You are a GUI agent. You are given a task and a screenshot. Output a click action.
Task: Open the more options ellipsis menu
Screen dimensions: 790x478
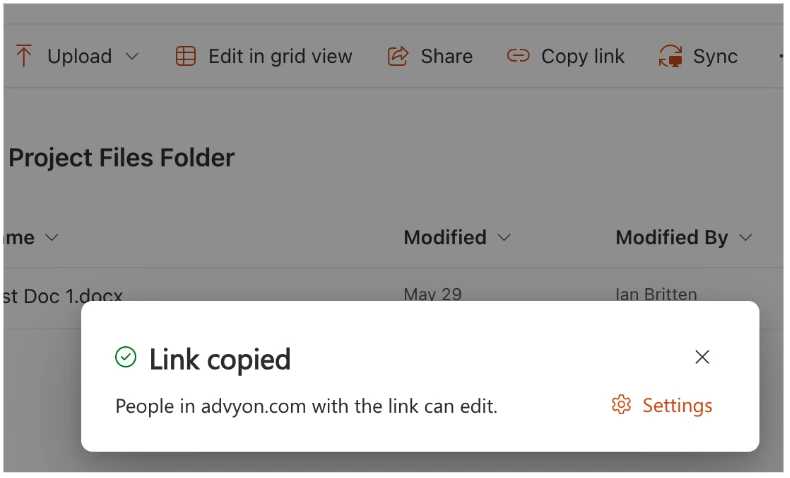[780, 57]
